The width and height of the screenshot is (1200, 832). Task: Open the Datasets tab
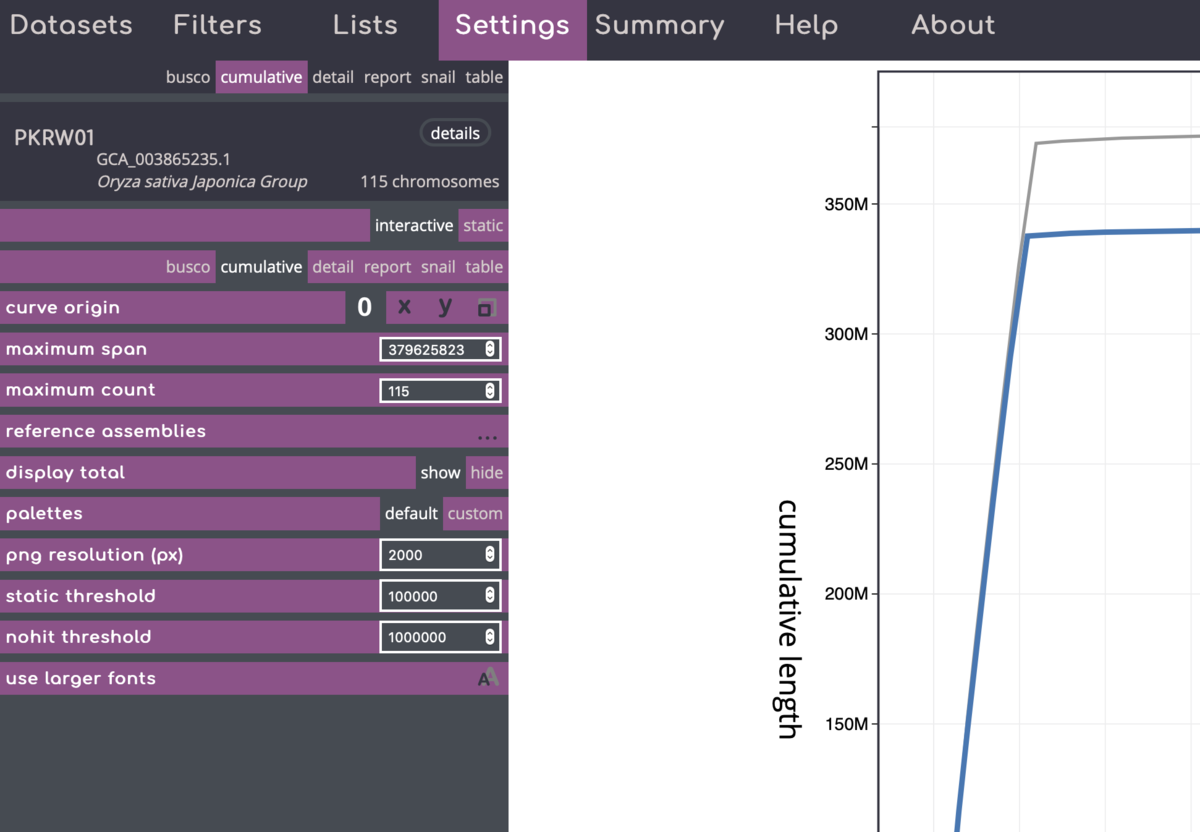pyautogui.click(x=71, y=25)
